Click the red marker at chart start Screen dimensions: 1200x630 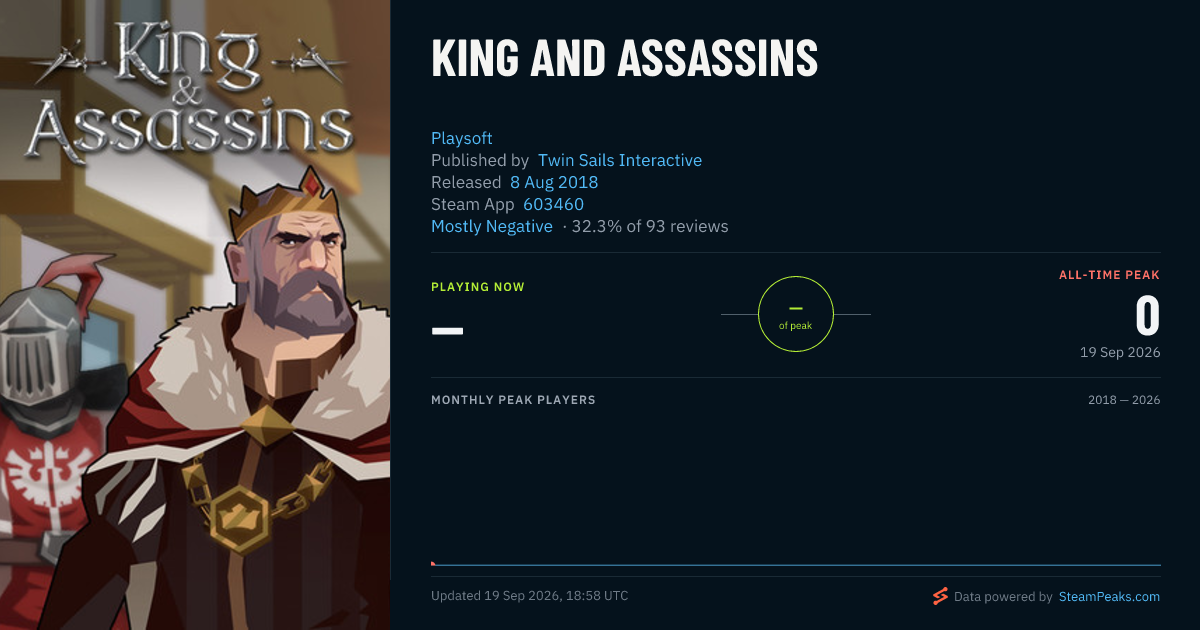pyautogui.click(x=433, y=563)
